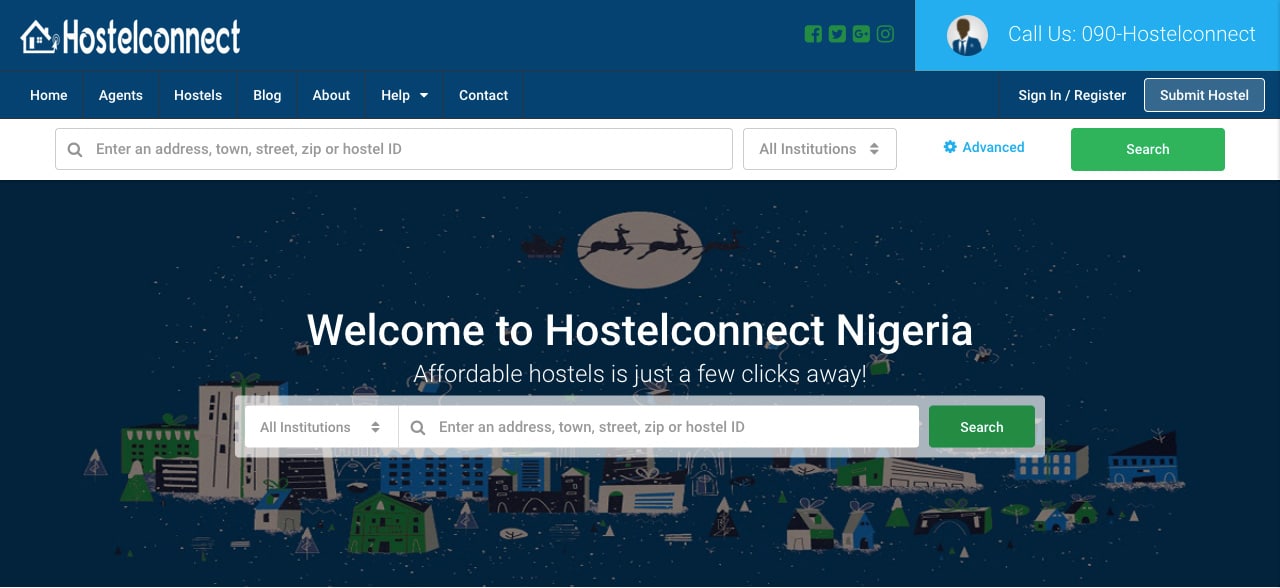Click the magnifier icon in top search bar

tap(75, 150)
